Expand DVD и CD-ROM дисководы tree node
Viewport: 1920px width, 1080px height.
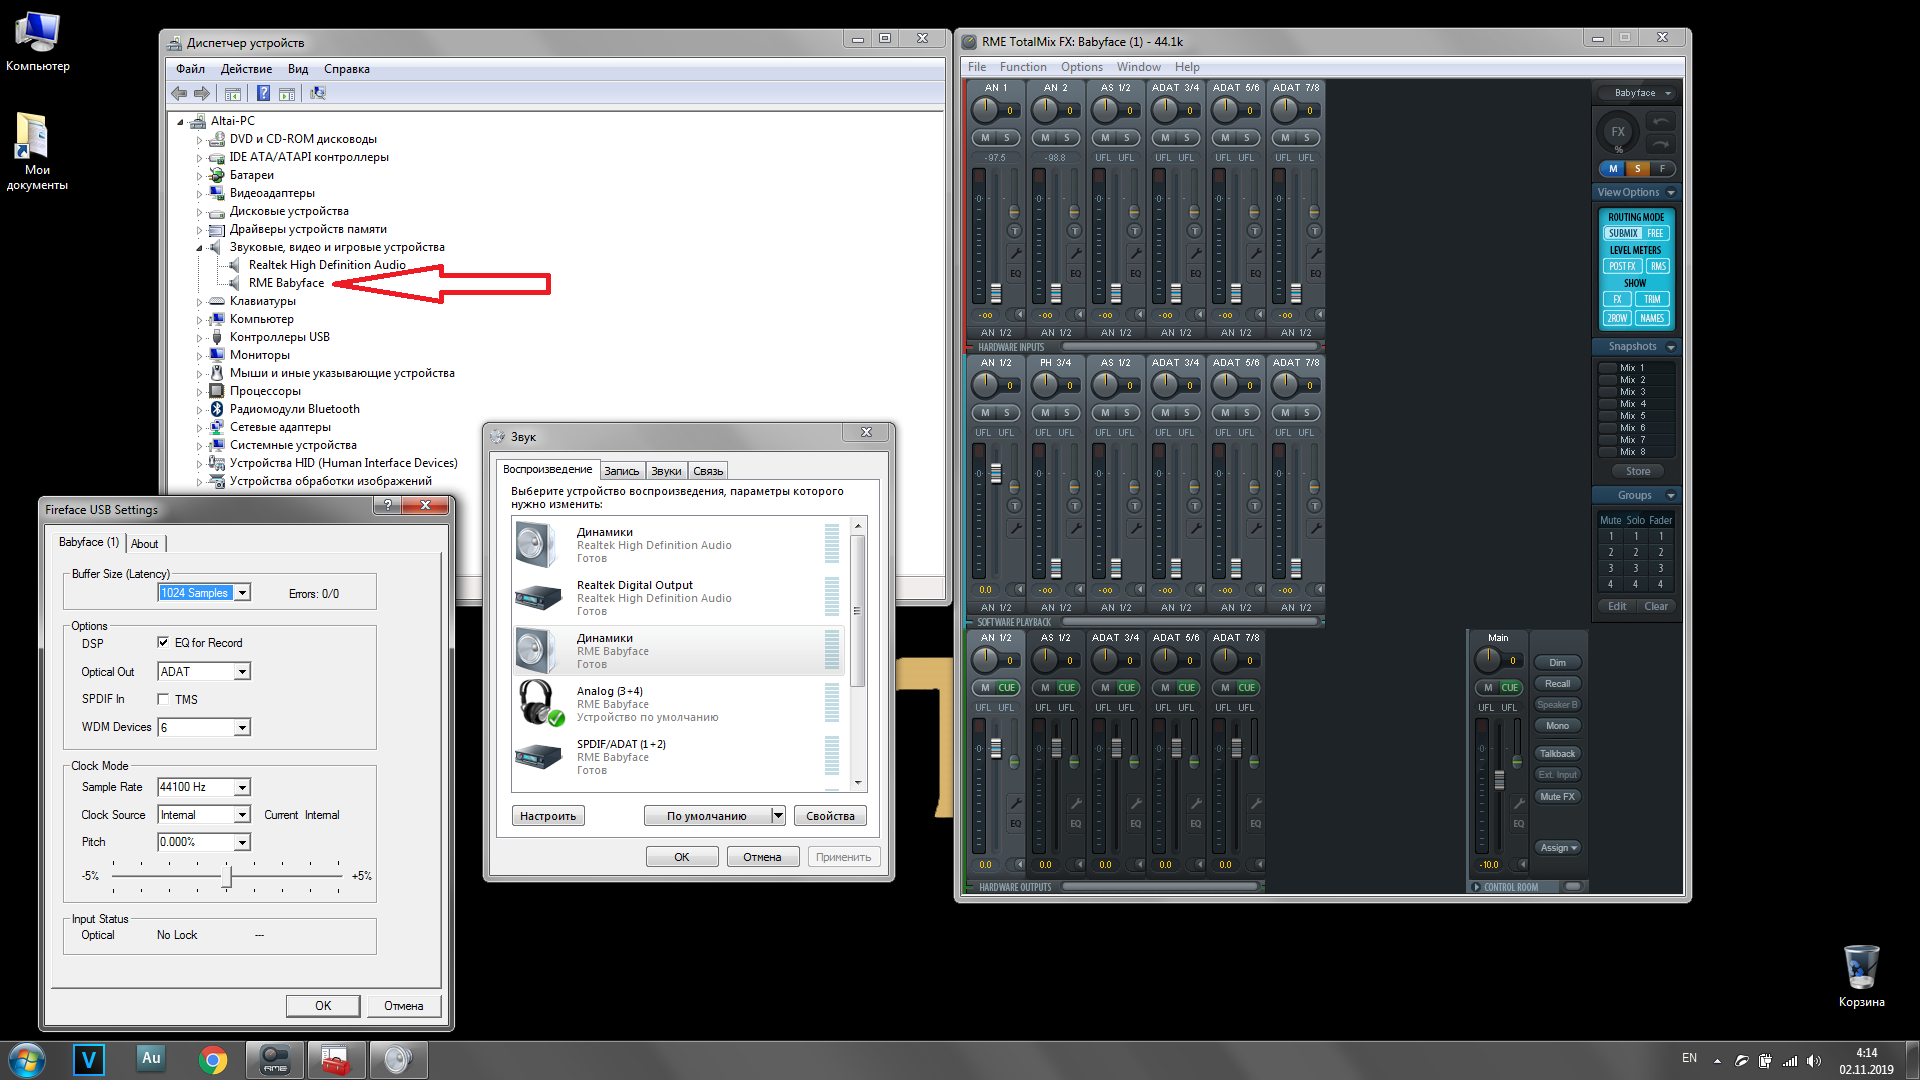pos(199,140)
